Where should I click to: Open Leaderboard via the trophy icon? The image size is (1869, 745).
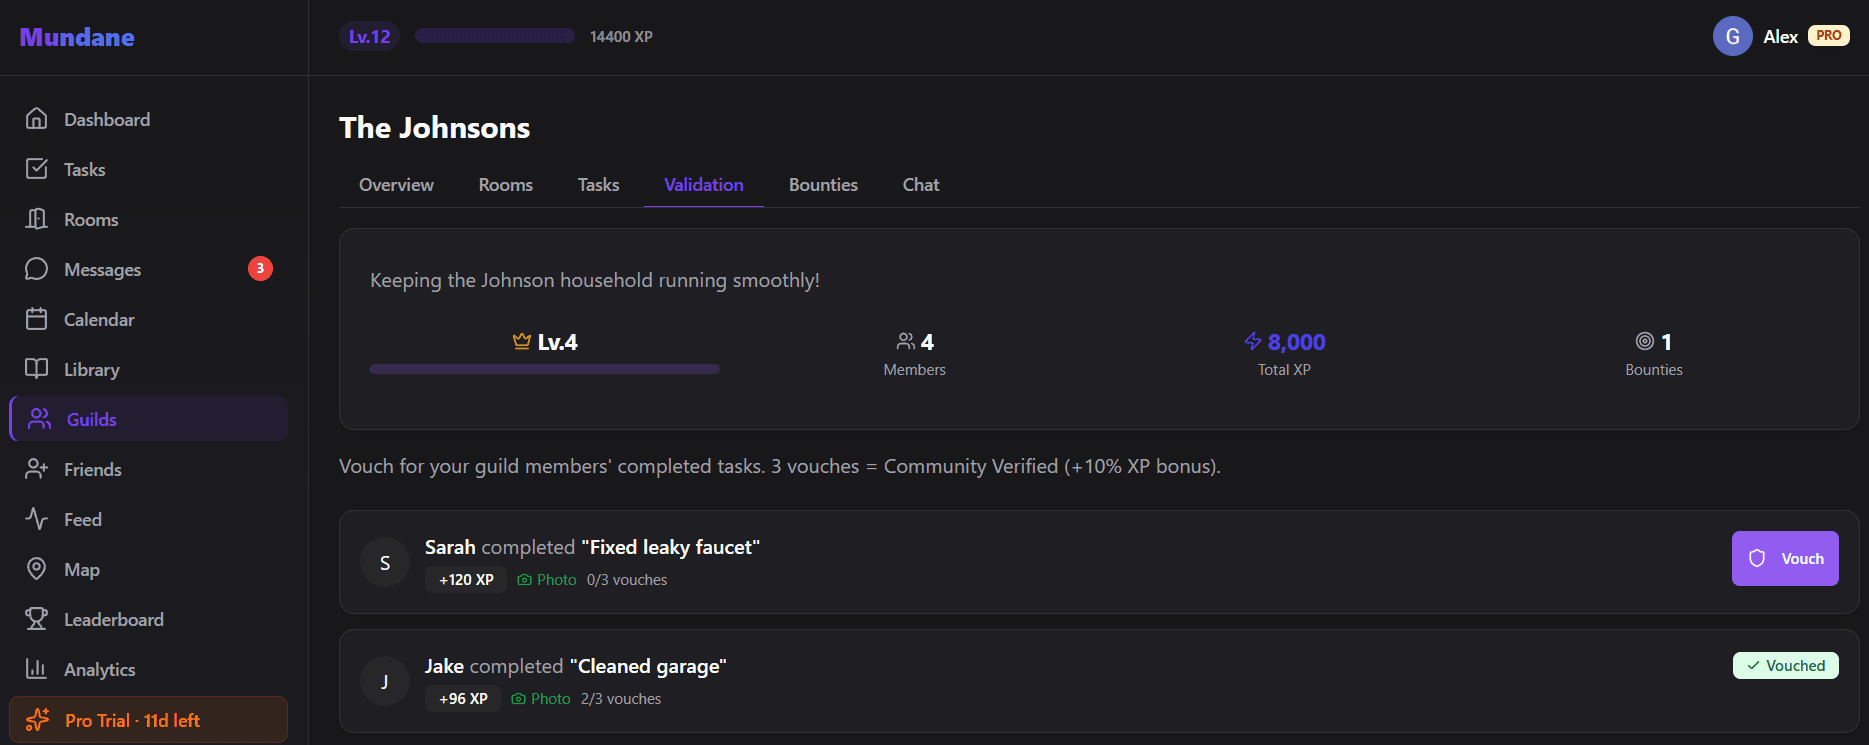37,619
